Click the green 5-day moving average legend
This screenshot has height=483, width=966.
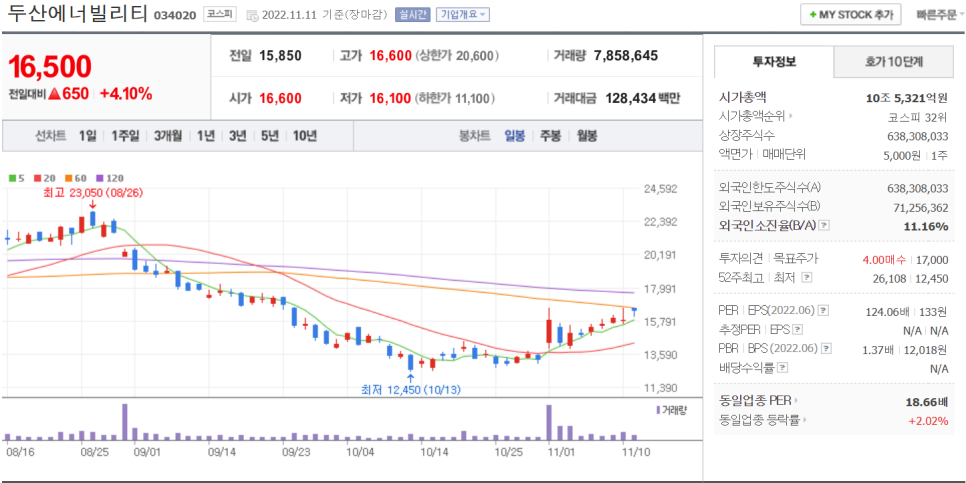pyautogui.click(x=16, y=178)
